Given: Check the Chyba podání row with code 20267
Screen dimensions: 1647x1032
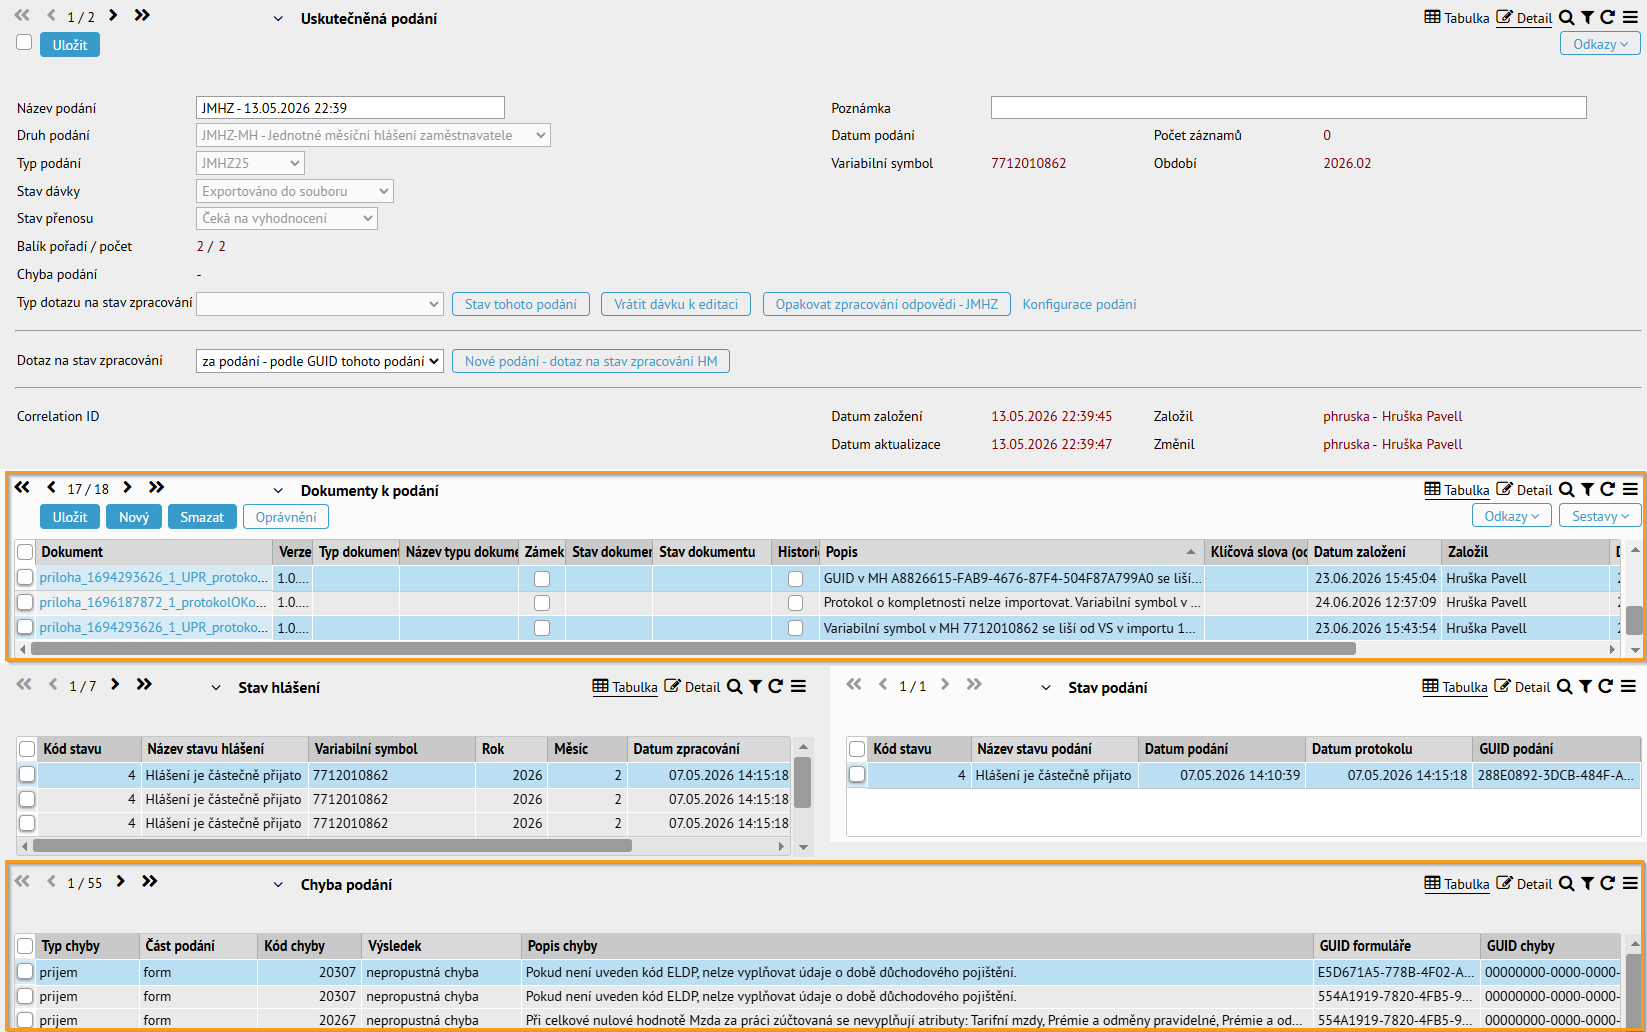Looking at the screenshot, I should (25, 1020).
